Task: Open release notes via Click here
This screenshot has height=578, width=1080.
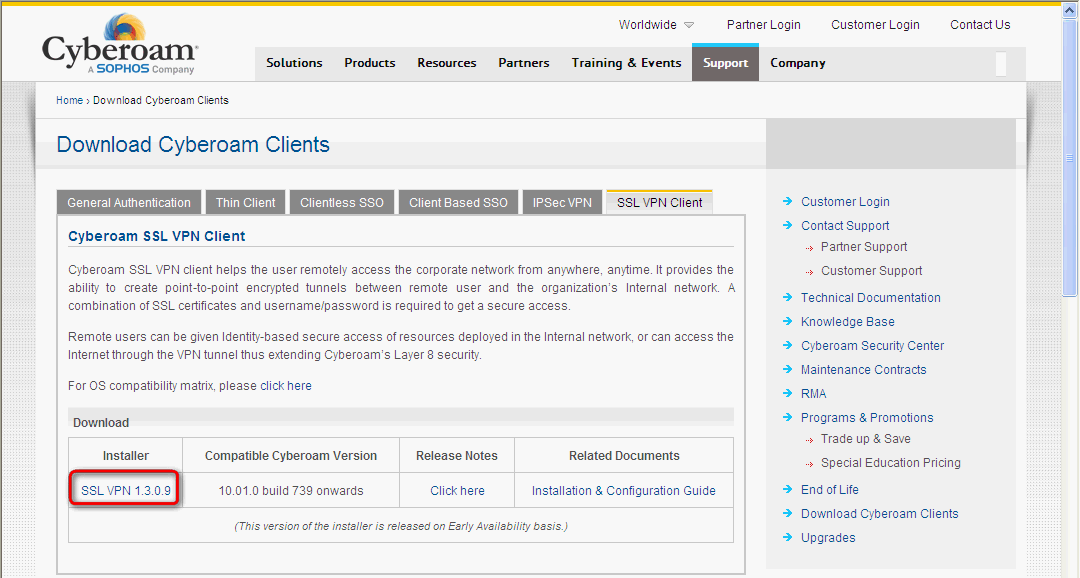Action: click(x=457, y=491)
